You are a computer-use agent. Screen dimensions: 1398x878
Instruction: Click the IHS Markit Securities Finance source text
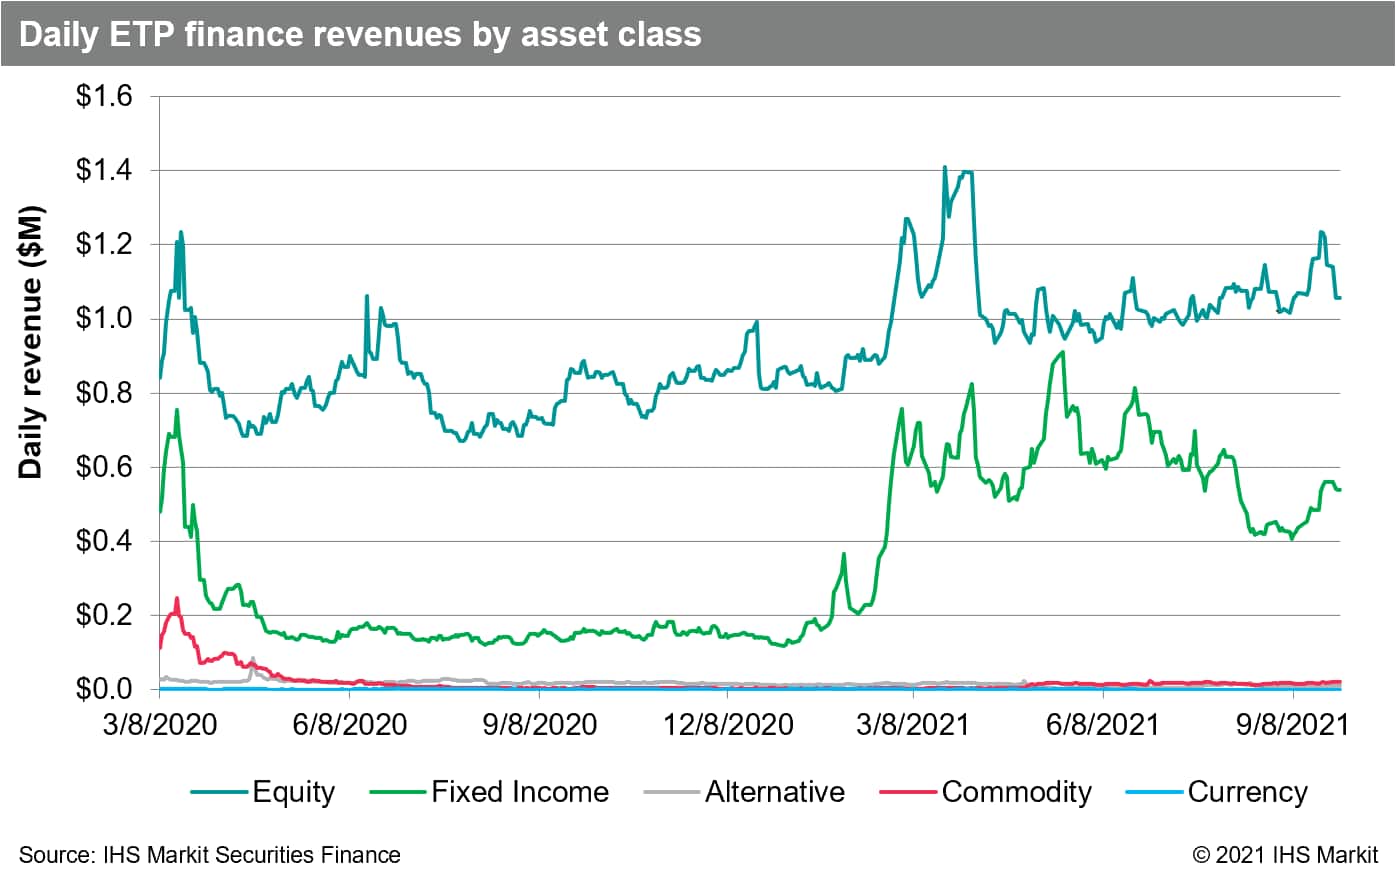(210, 855)
